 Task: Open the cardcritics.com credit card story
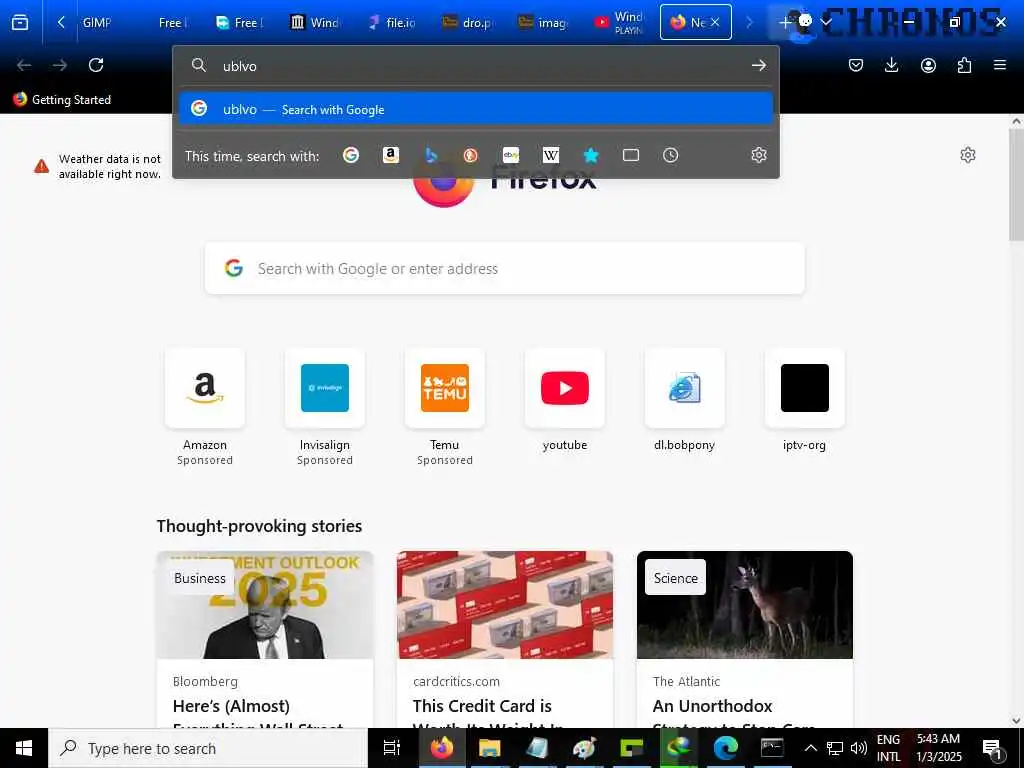coord(505,639)
